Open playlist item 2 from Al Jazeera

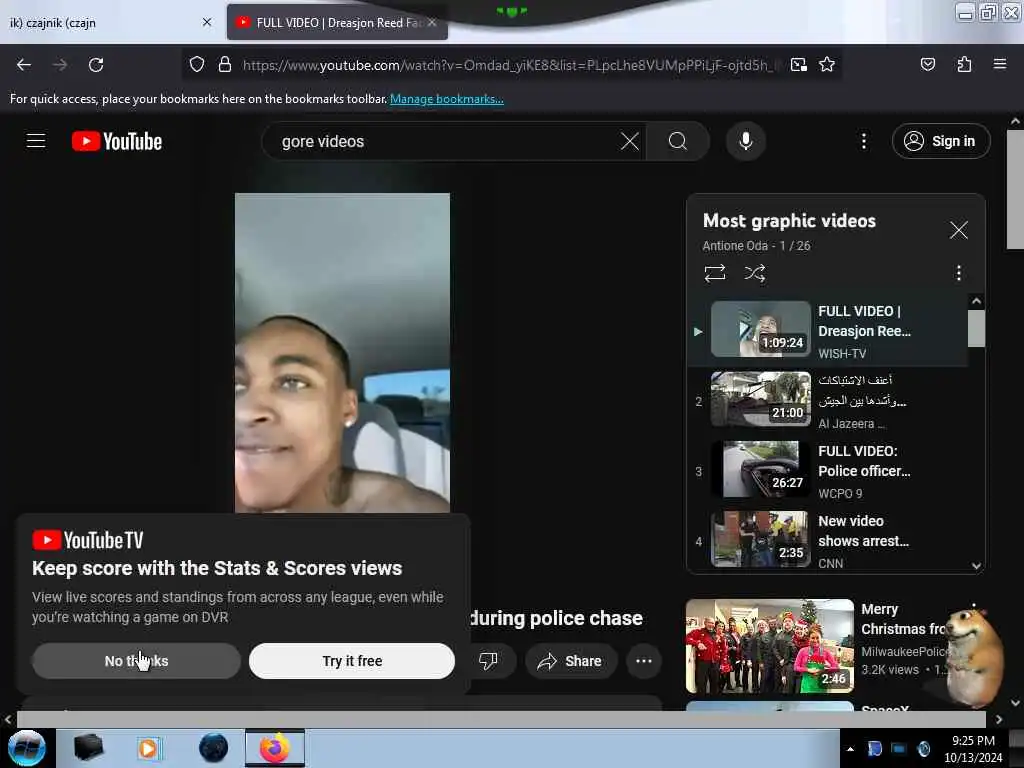[x=828, y=400]
